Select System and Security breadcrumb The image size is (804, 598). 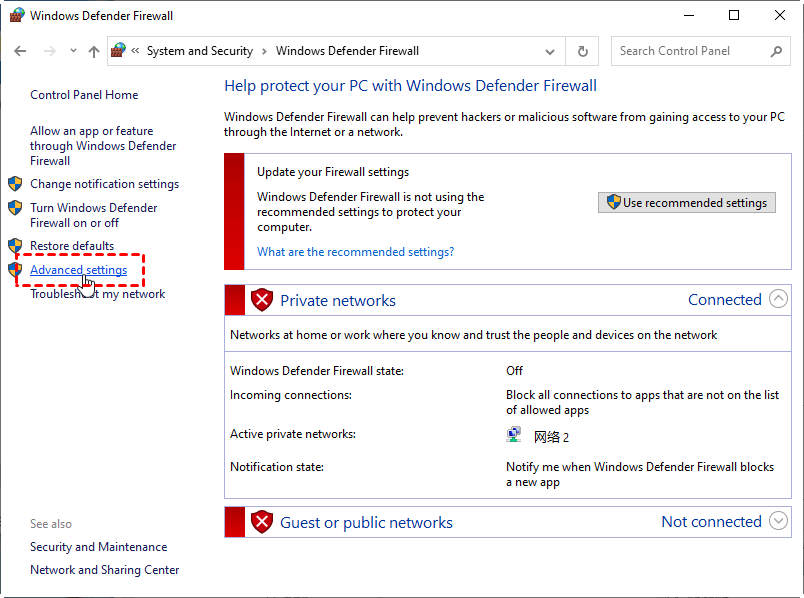199,51
